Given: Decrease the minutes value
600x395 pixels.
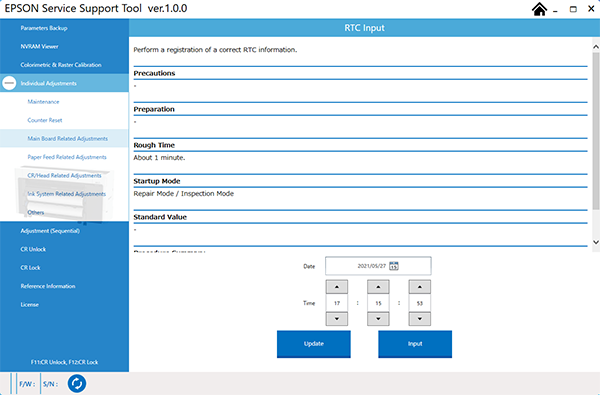Looking at the screenshot, I should pos(378,319).
